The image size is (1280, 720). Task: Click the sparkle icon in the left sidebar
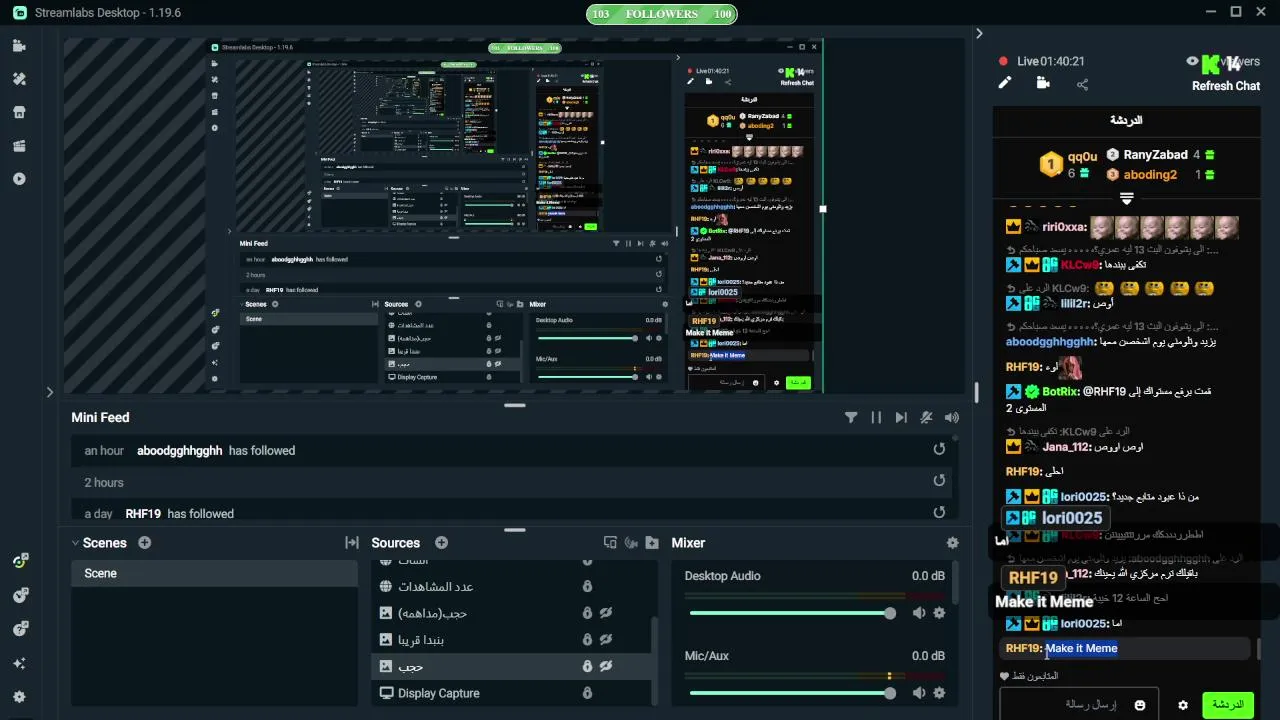pos(19,663)
